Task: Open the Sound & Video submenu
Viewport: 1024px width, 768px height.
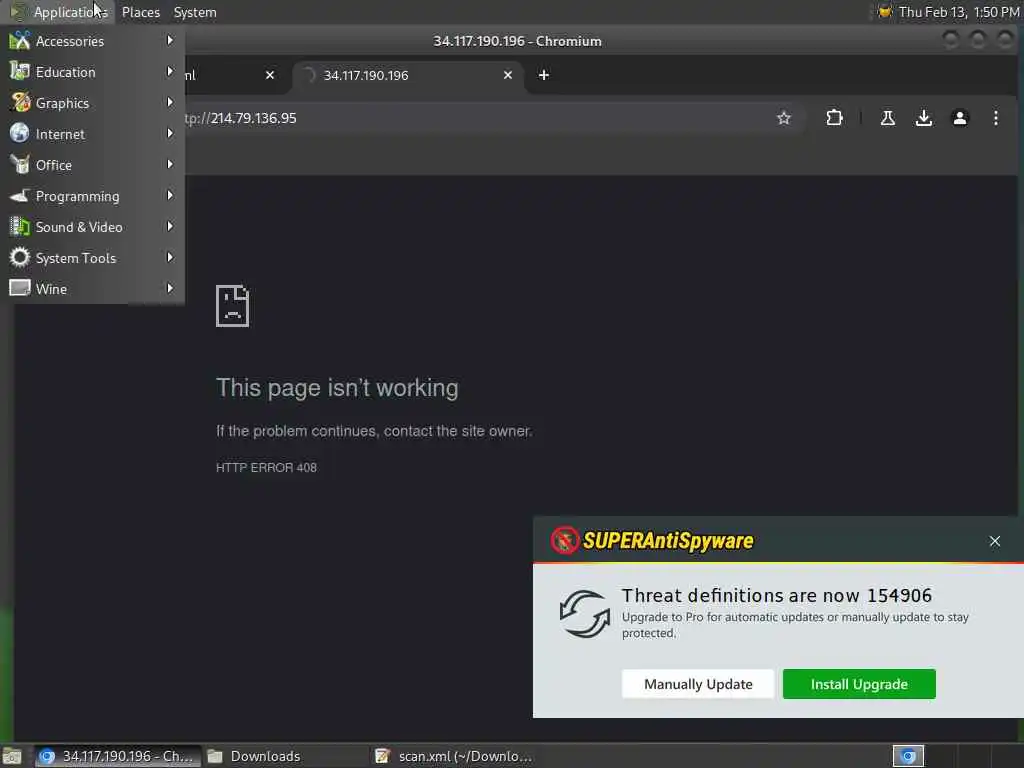Action: click(92, 227)
